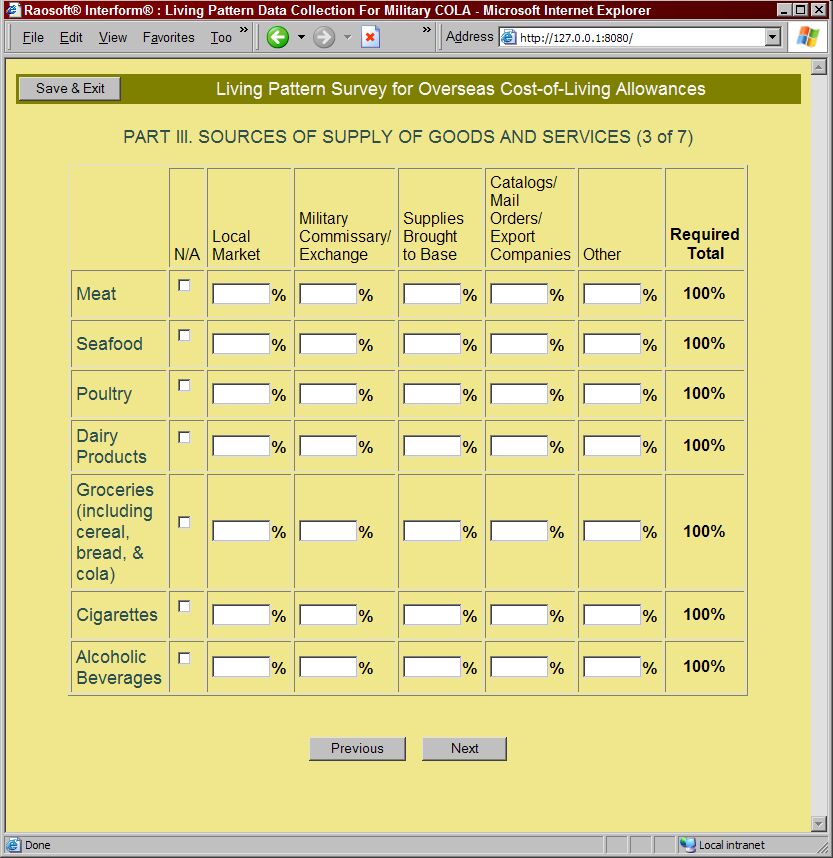Click Dairy Products Other percent field

[x=612, y=446]
